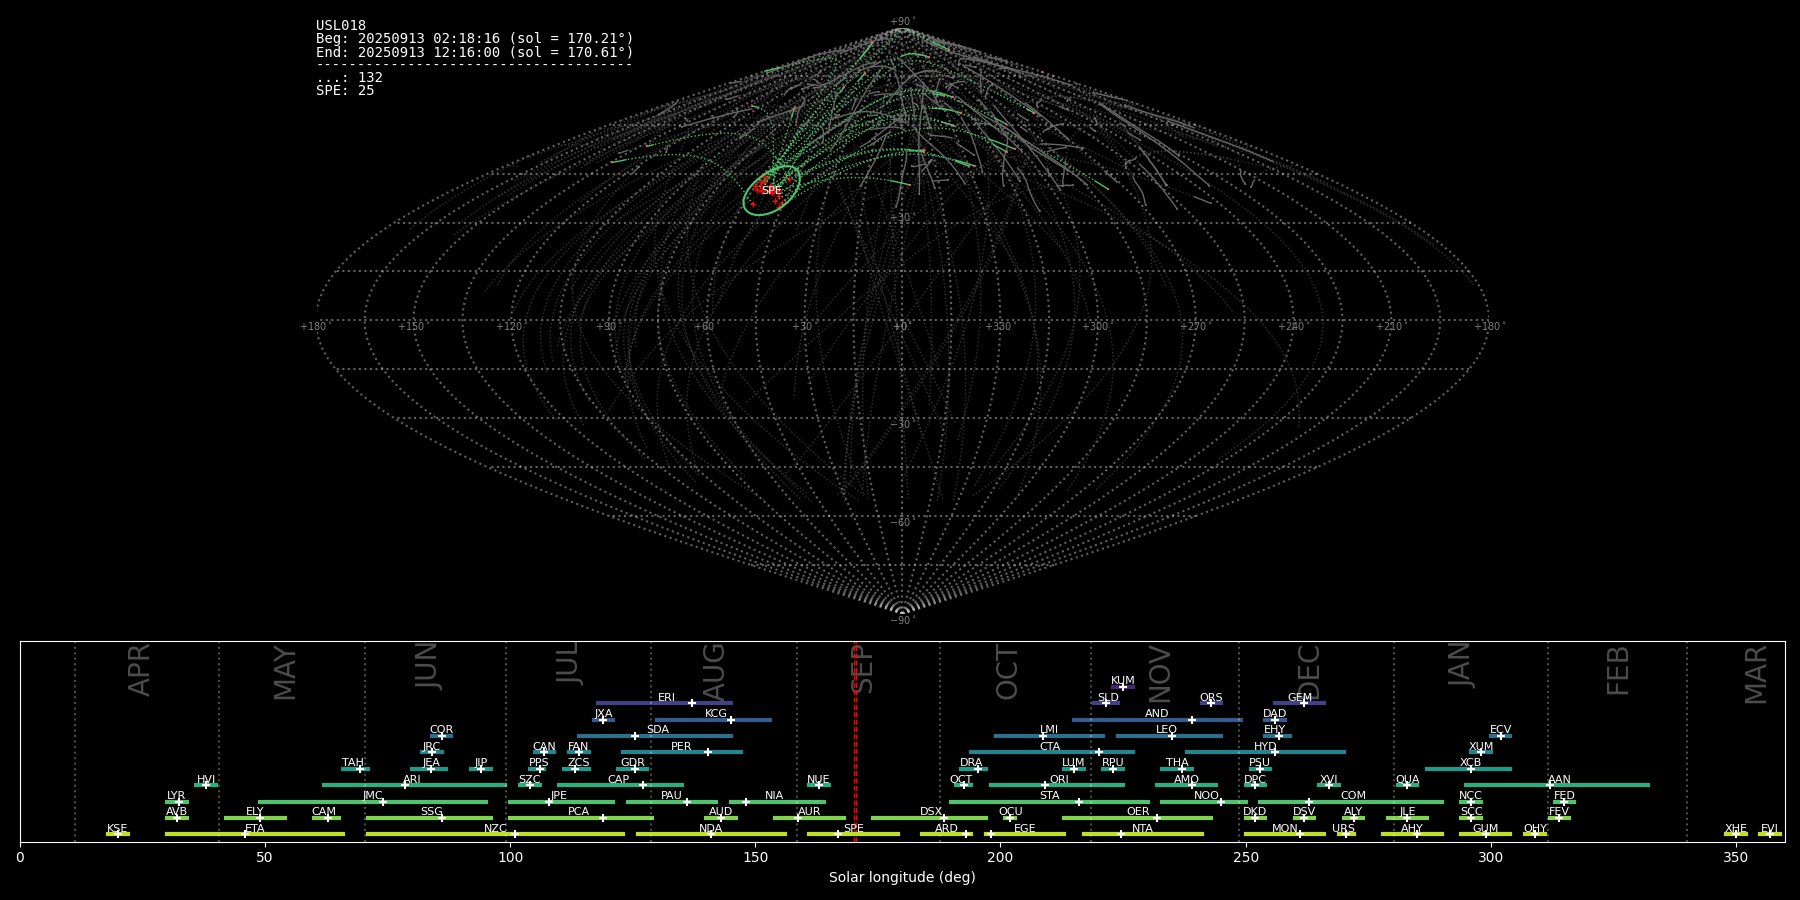
Task: Click the APR month label
Action: tap(139, 670)
